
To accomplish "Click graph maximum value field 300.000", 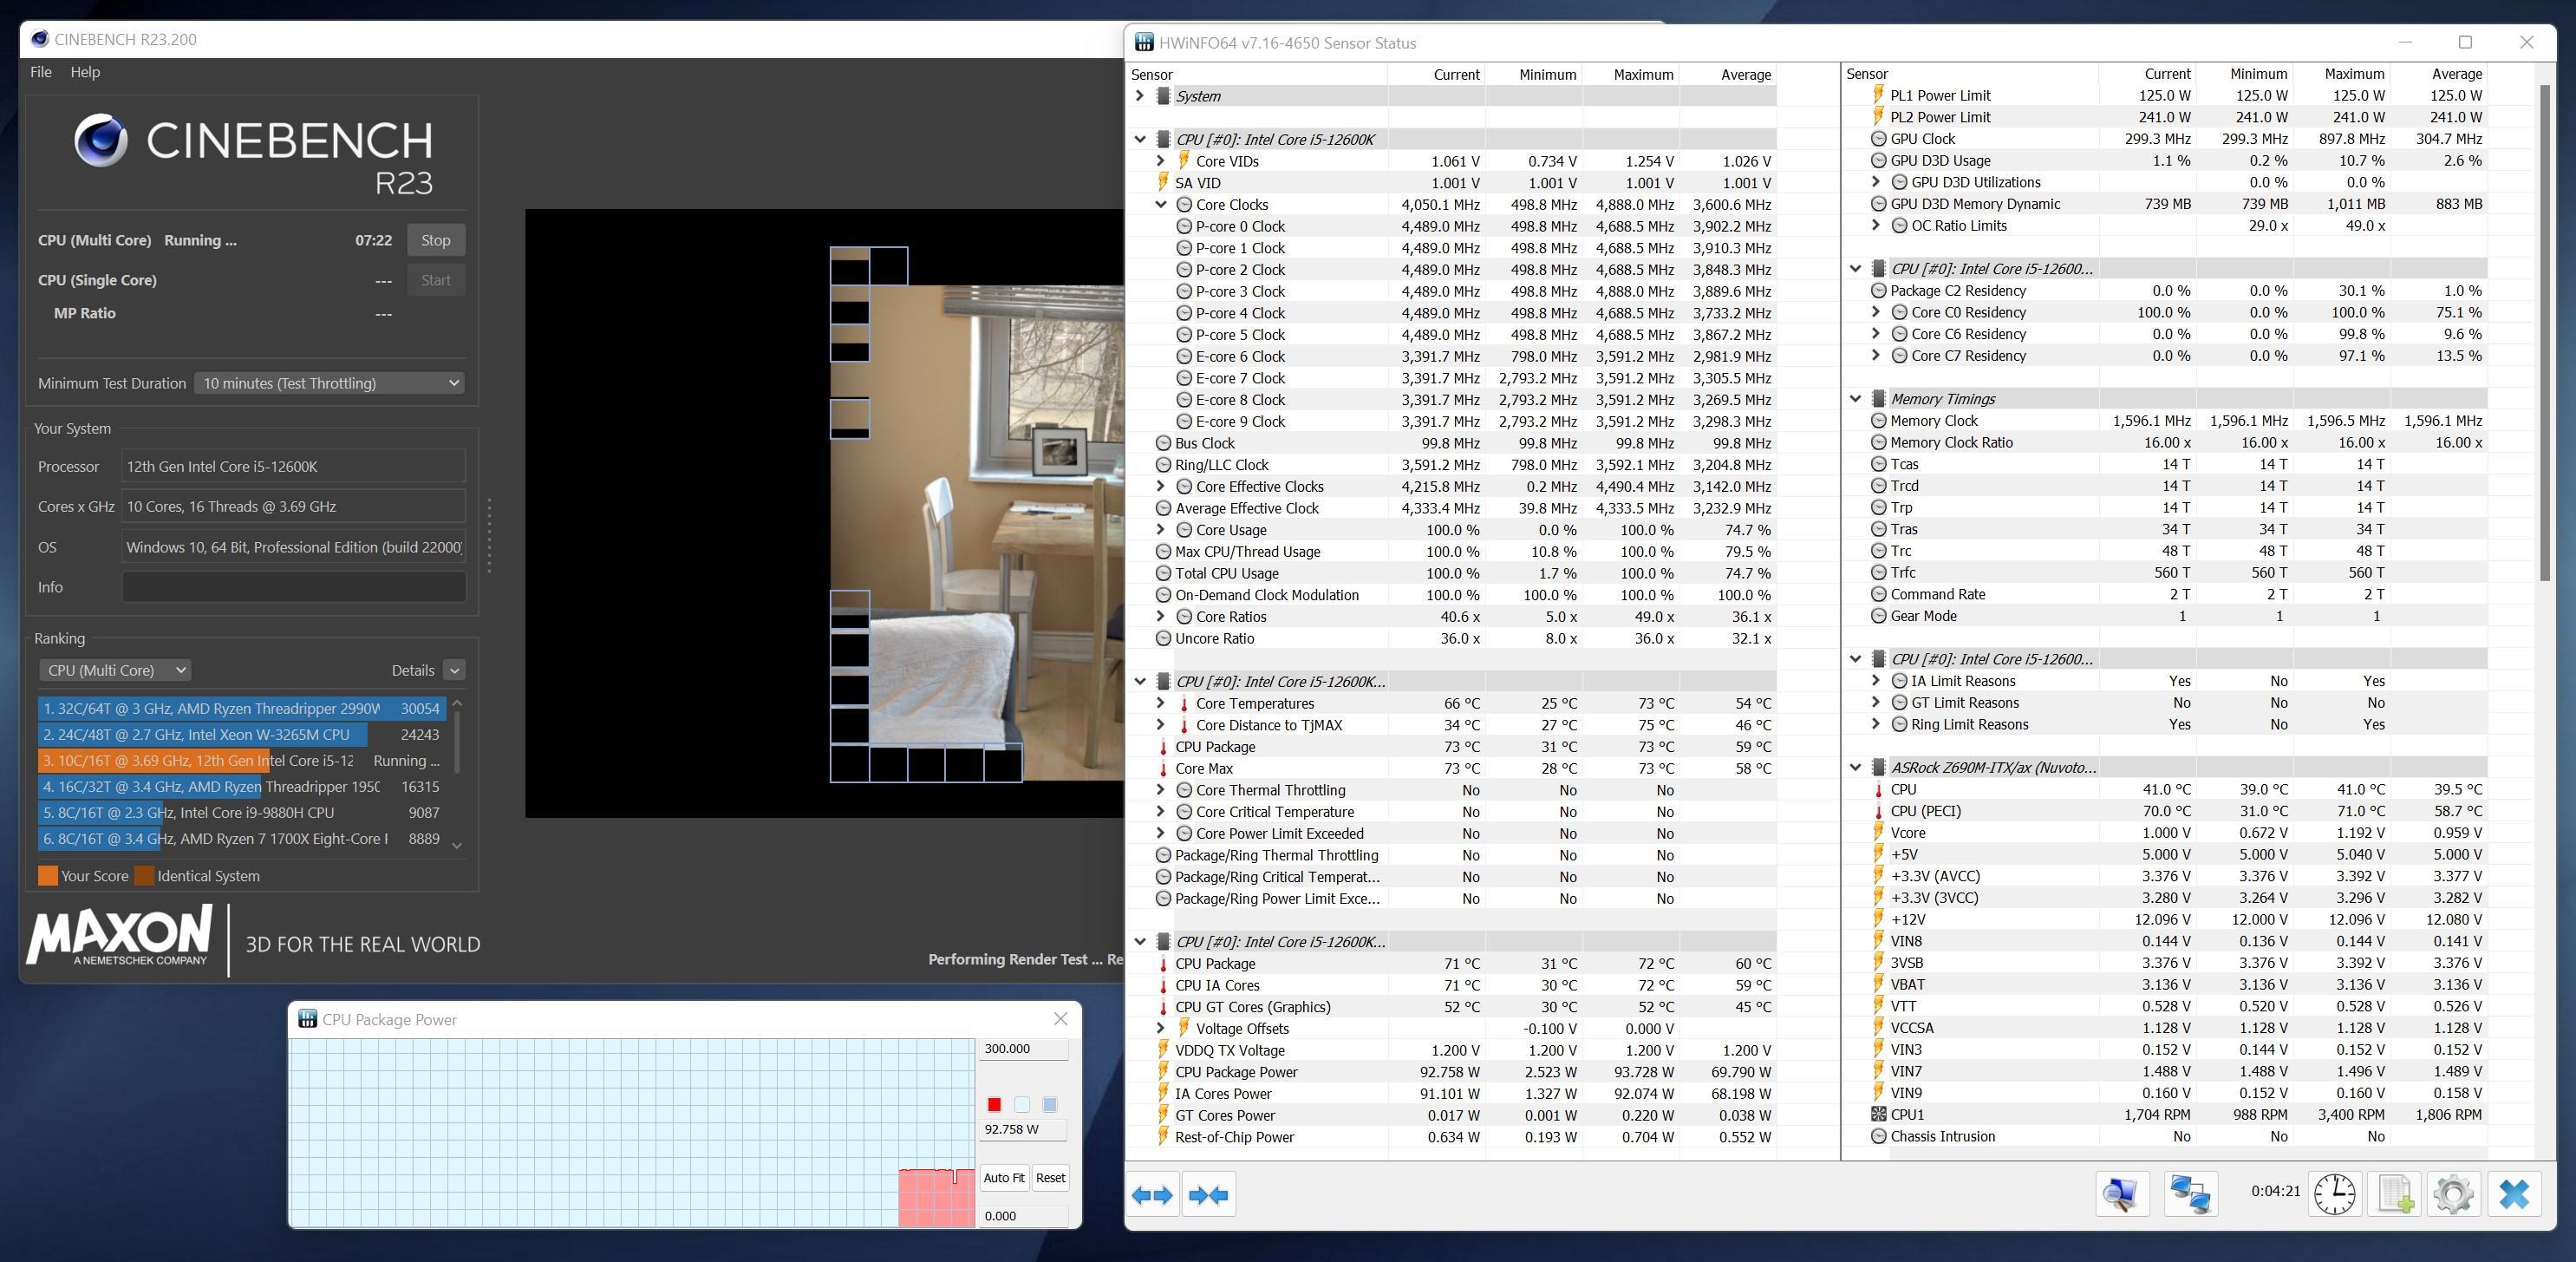I will pos(1023,1048).
